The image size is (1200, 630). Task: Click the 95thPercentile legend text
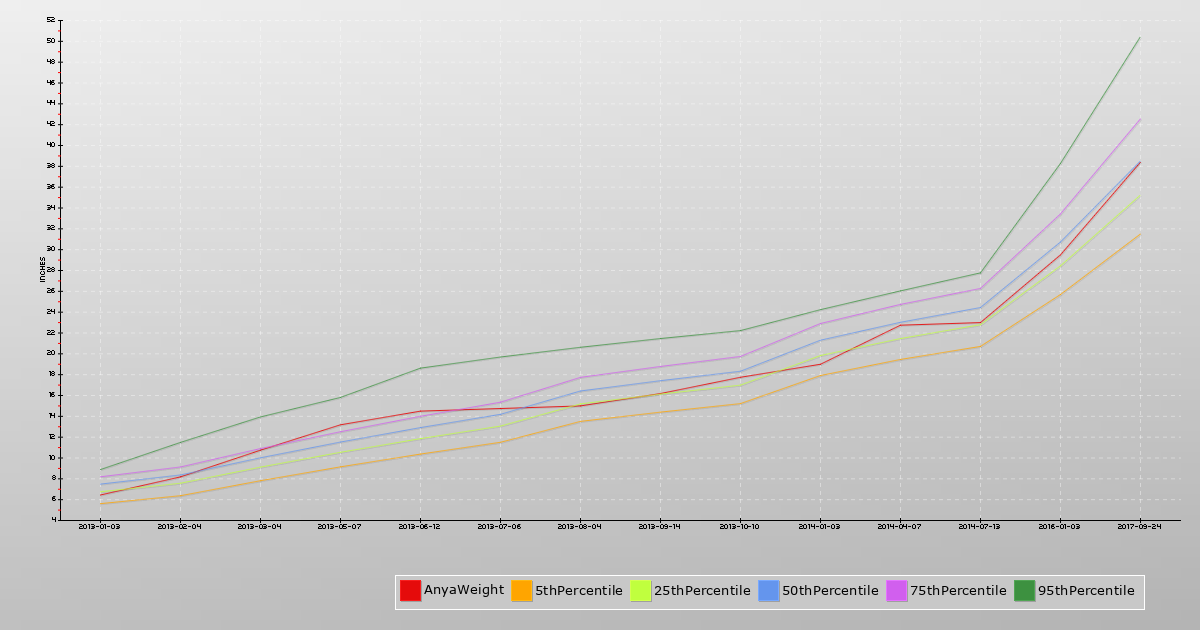(x=1086, y=591)
